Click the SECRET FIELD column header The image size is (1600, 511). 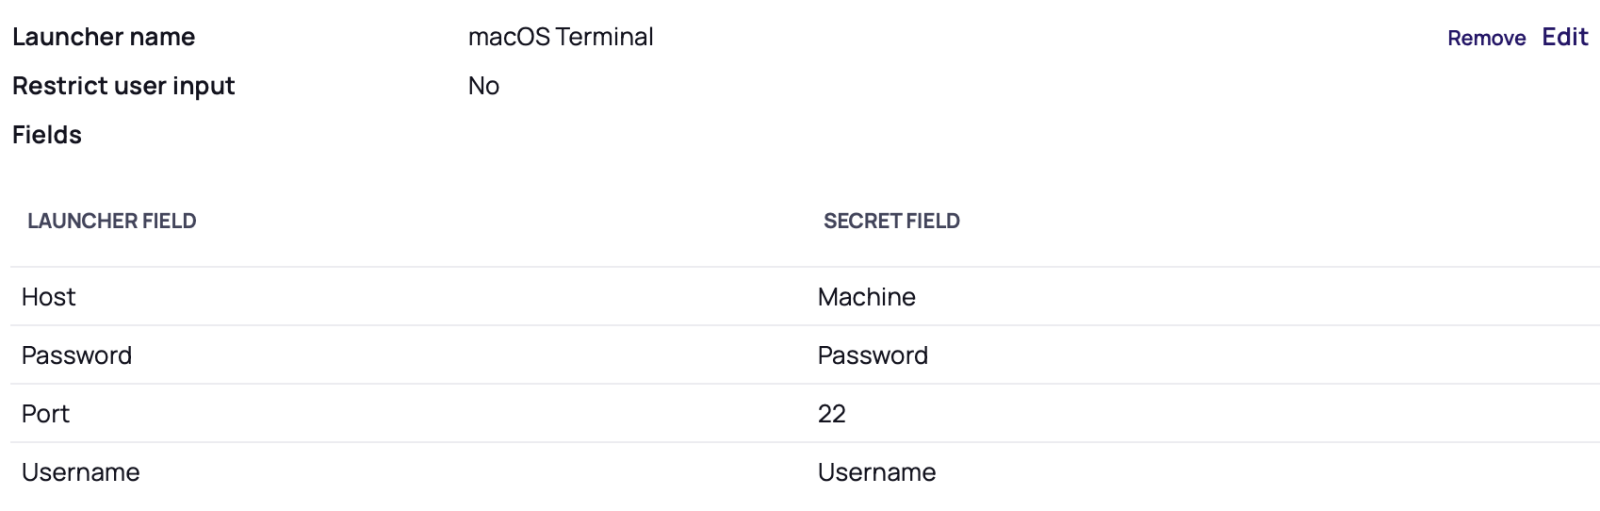[891, 221]
